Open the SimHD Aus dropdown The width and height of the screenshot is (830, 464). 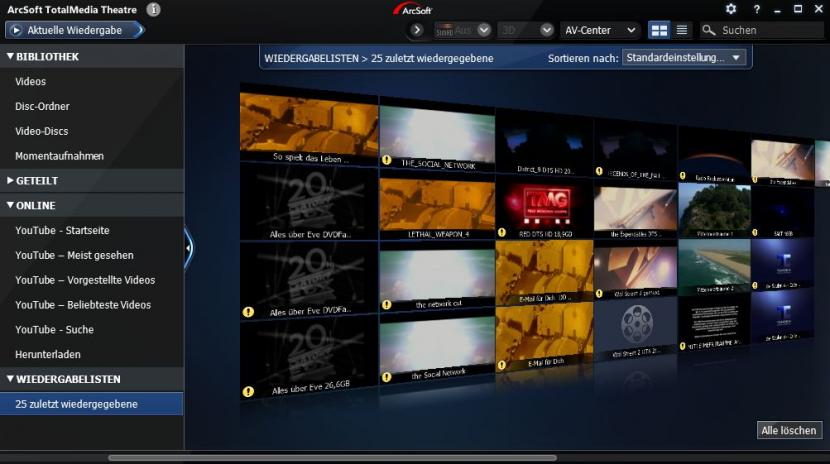click(483, 30)
